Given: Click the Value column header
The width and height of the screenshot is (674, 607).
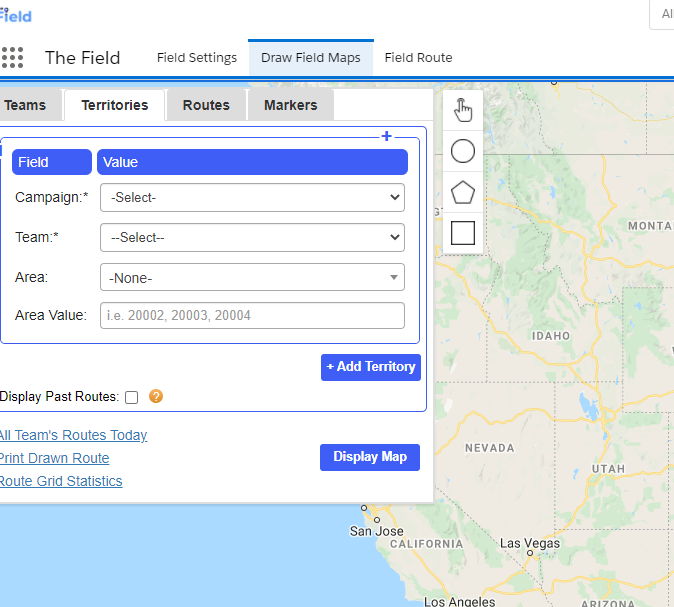Looking at the screenshot, I should 252,162.
